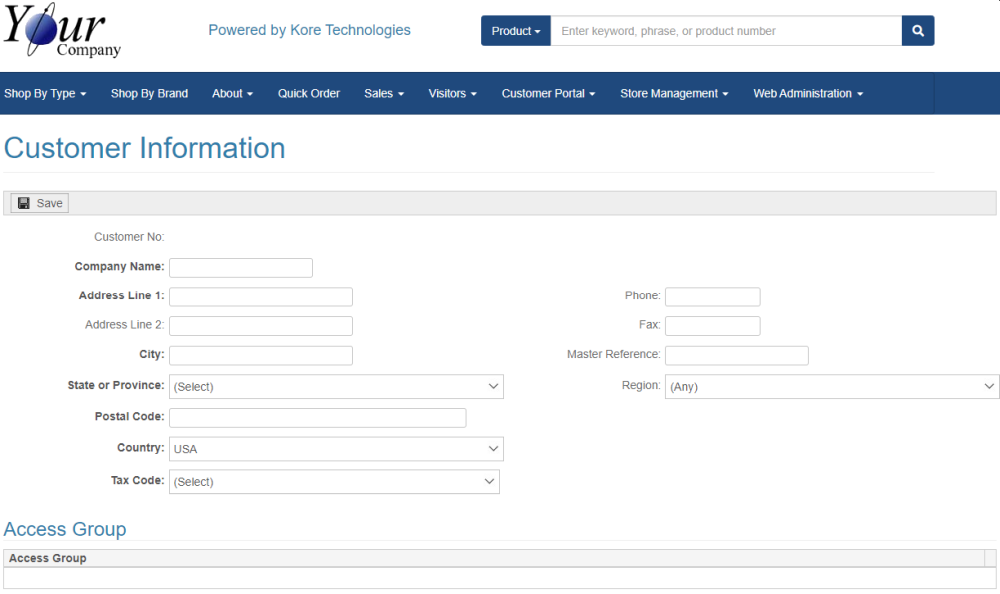Focus the Address Line 1 field

click(x=261, y=297)
